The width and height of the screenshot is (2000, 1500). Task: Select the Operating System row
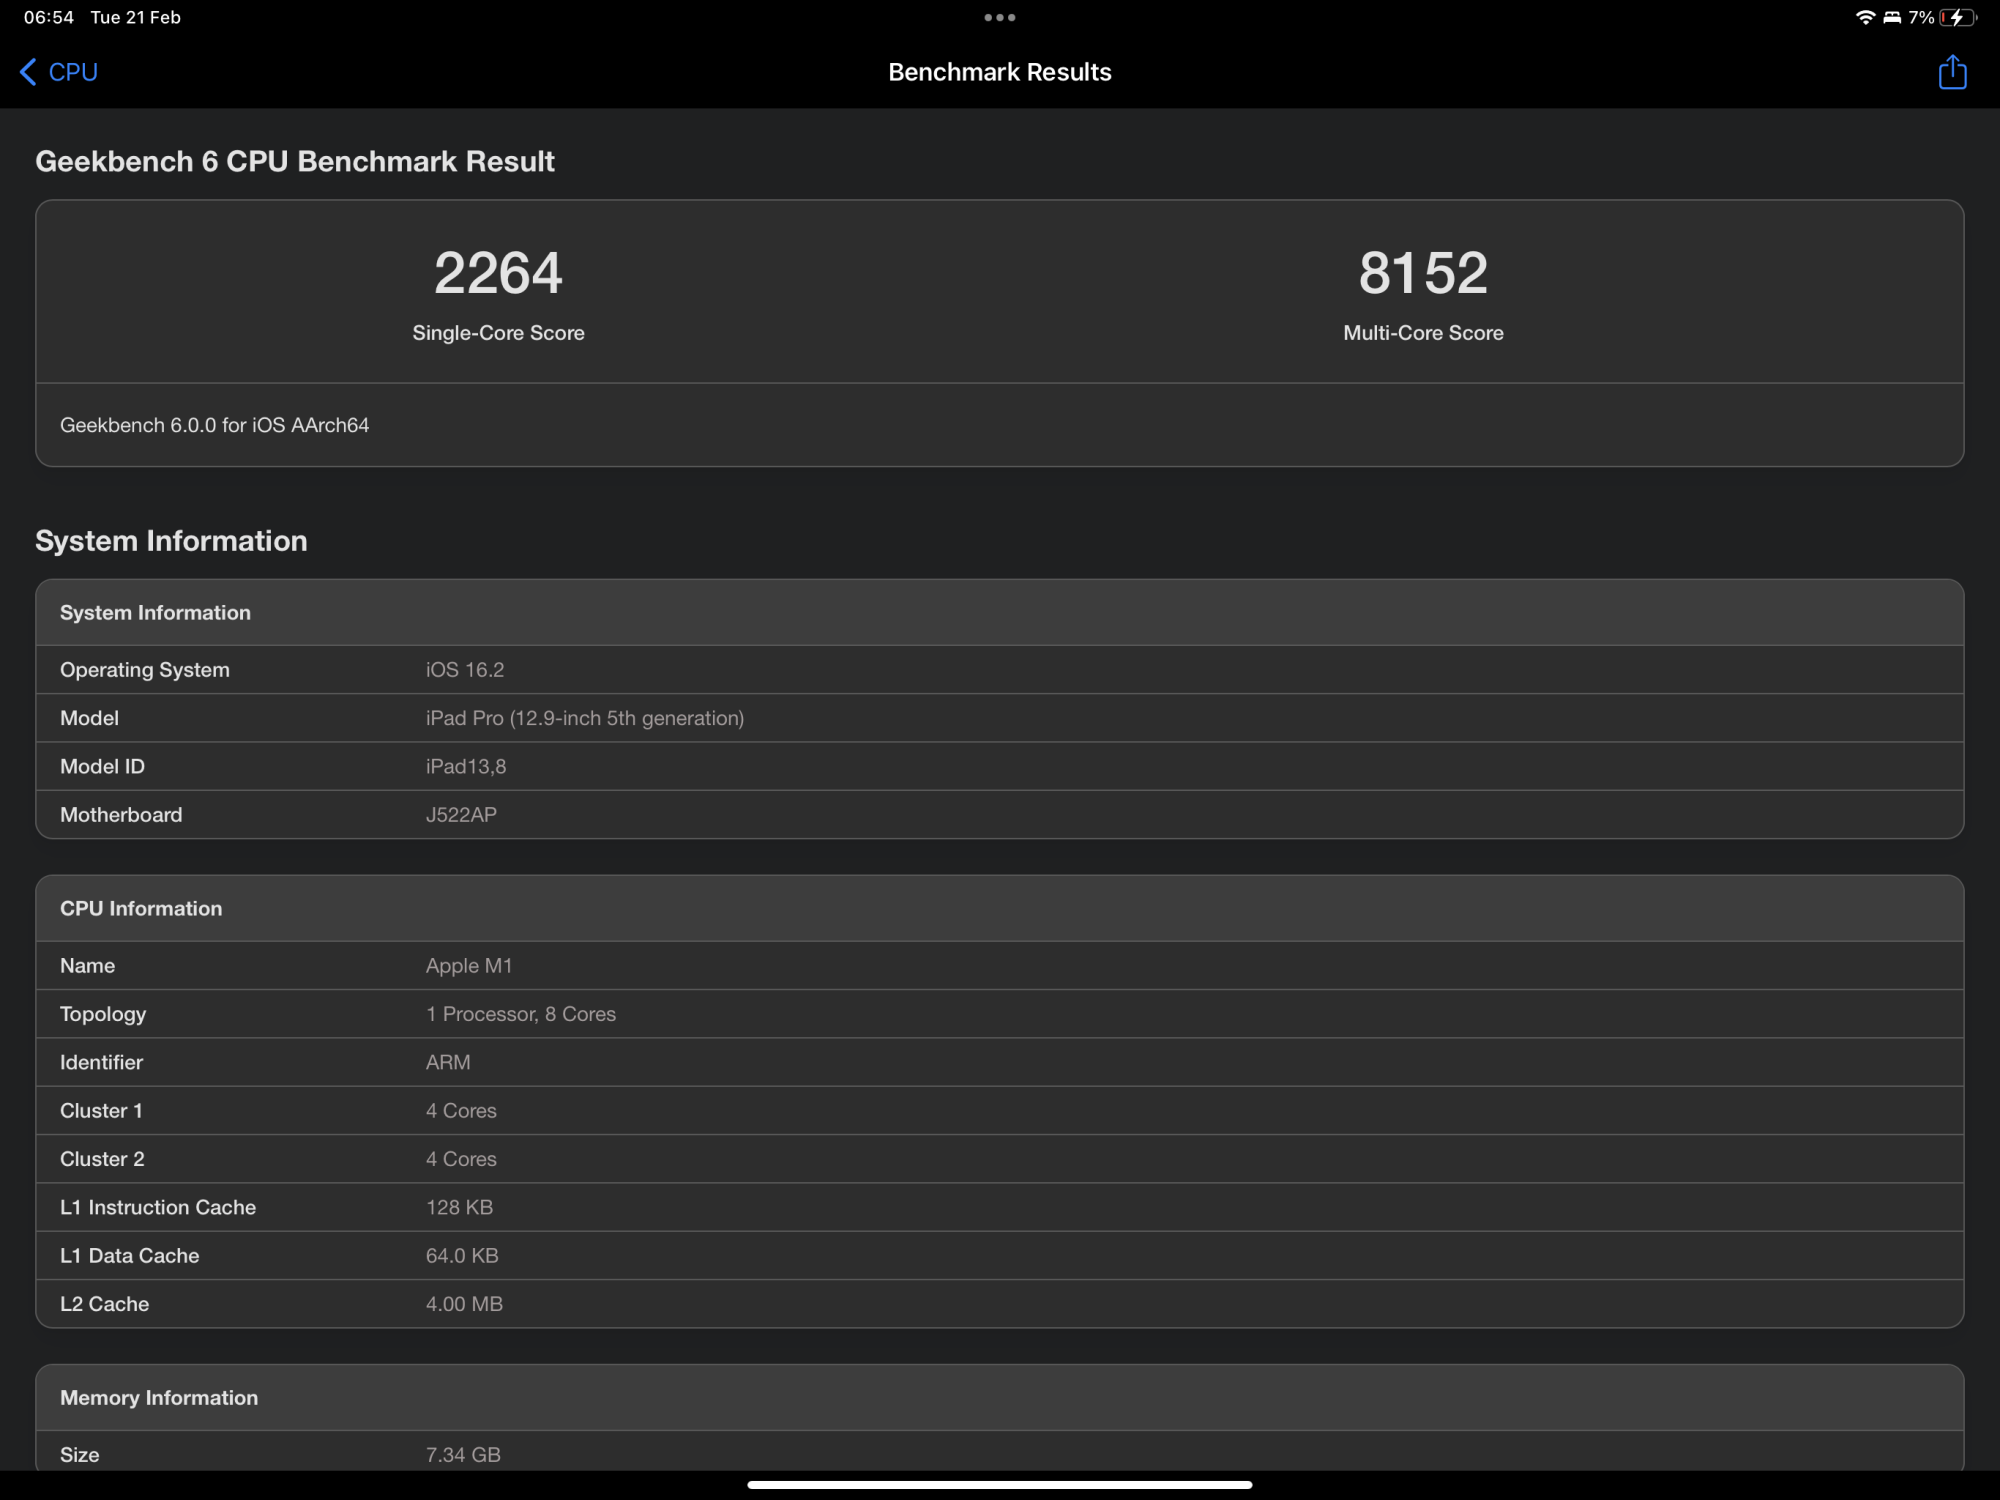coord(999,670)
